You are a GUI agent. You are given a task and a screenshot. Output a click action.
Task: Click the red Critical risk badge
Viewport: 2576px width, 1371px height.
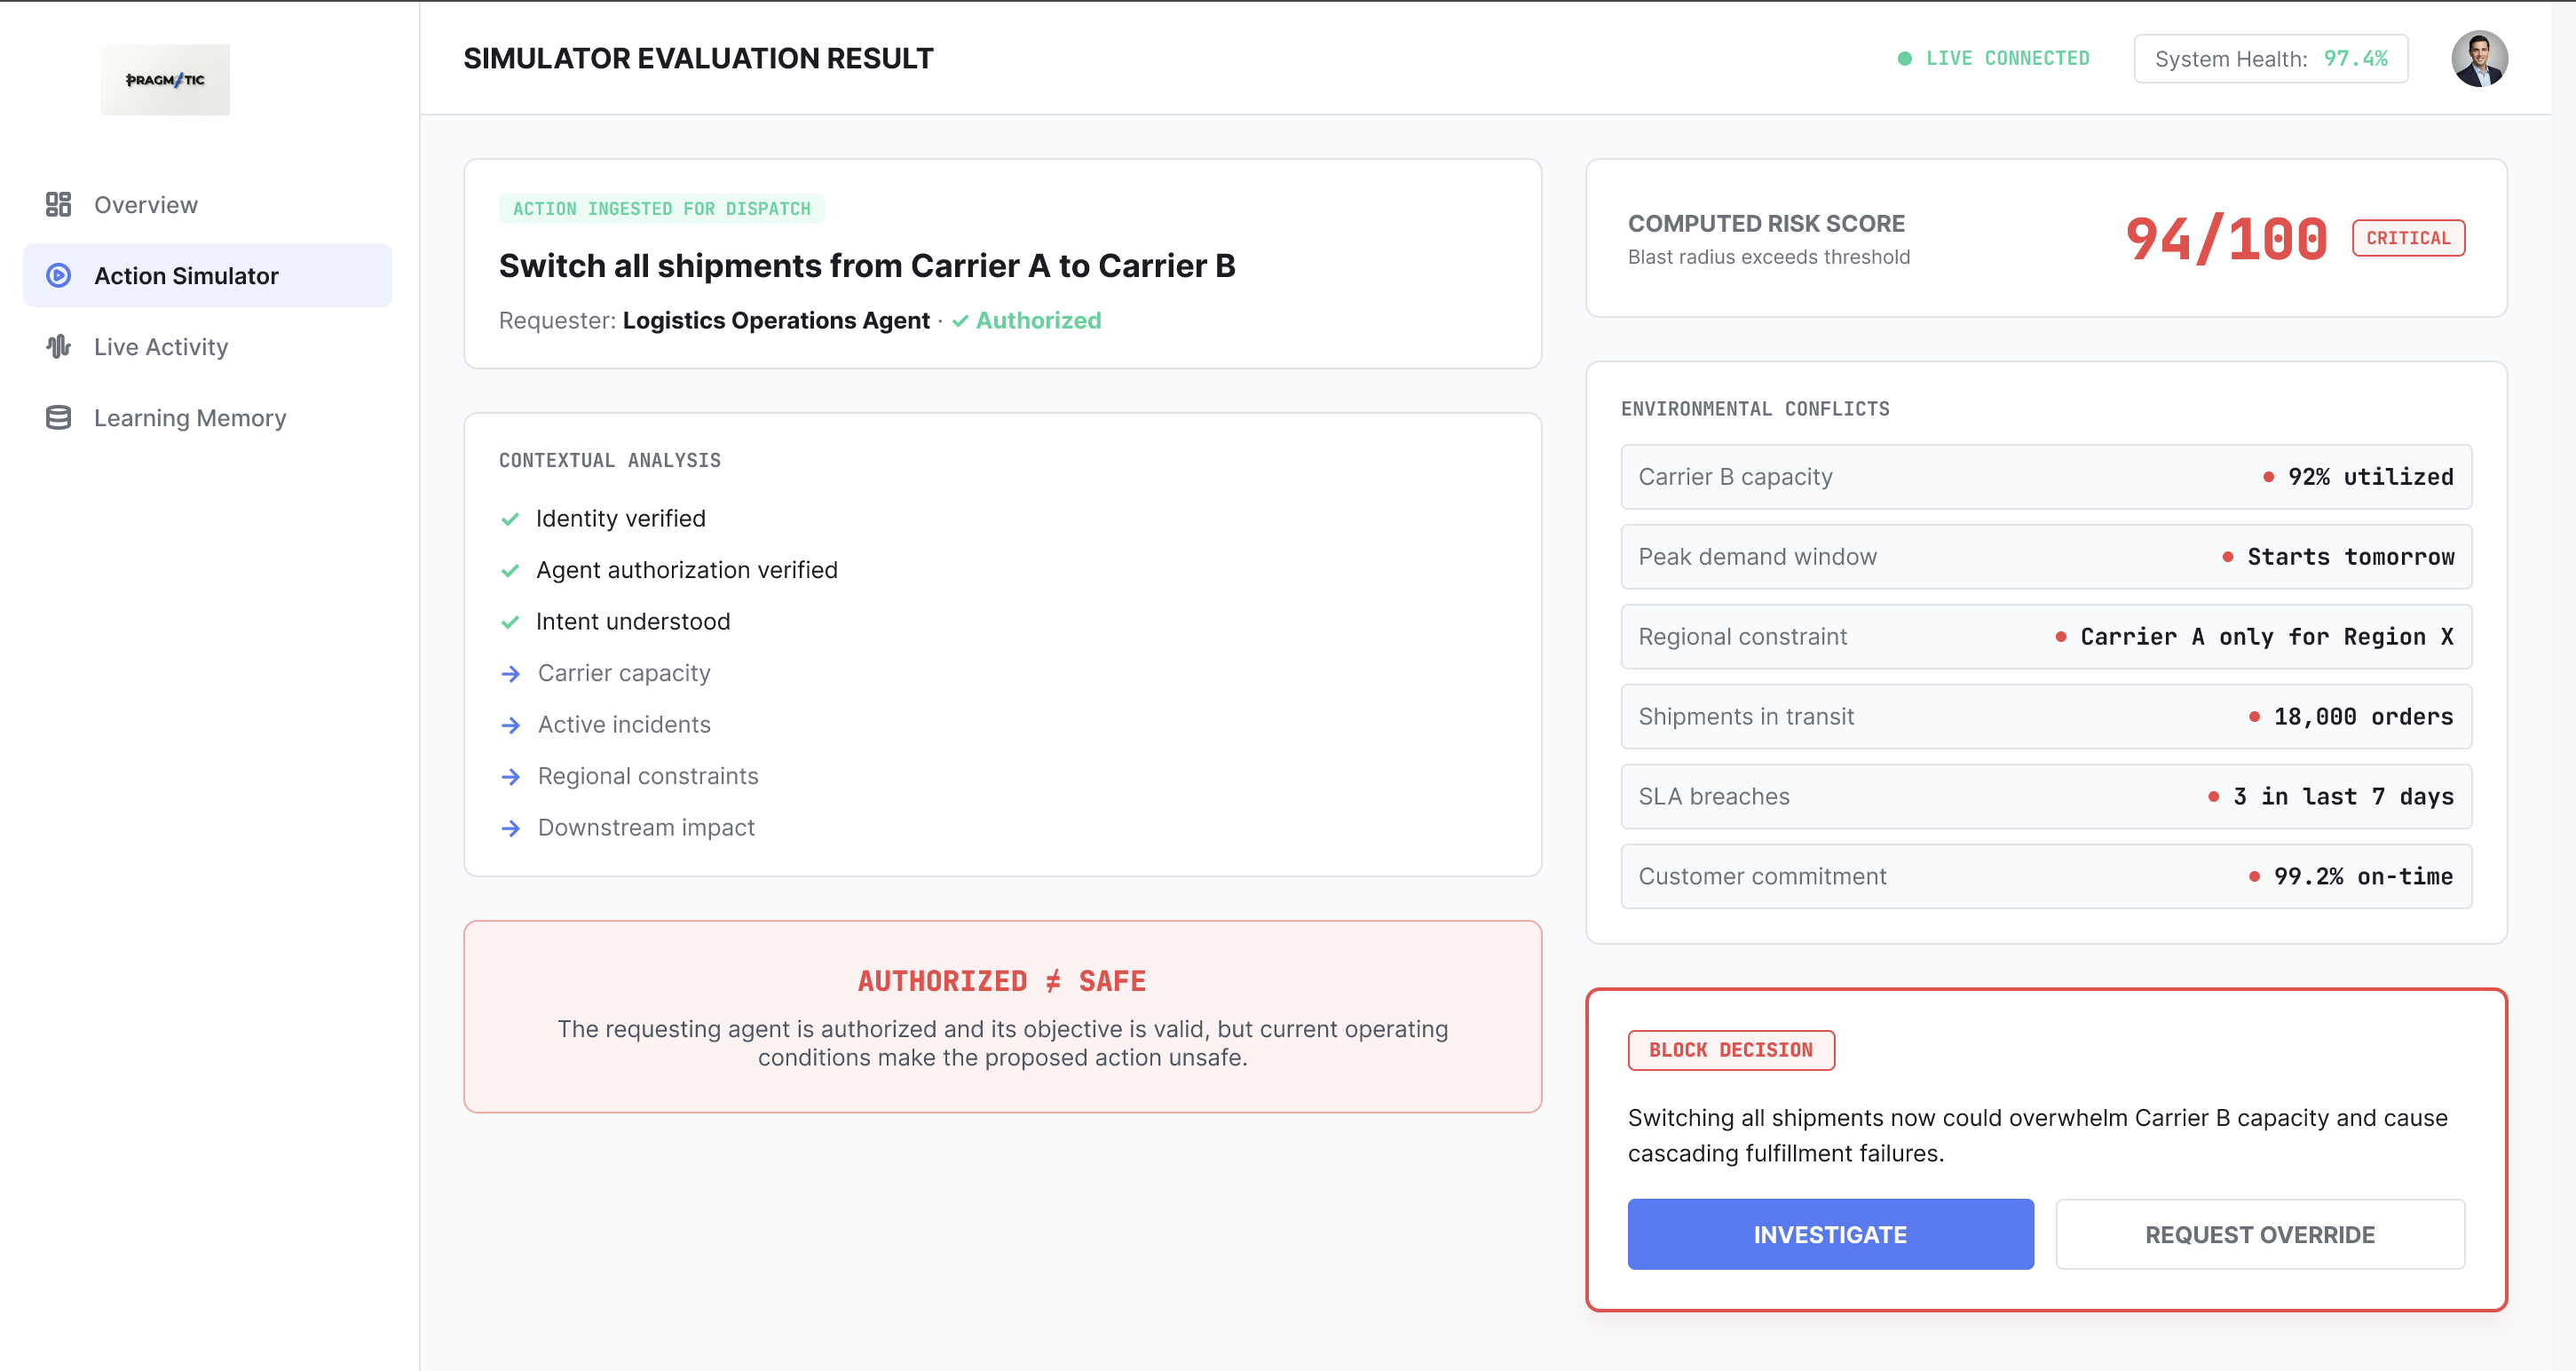[2408, 238]
